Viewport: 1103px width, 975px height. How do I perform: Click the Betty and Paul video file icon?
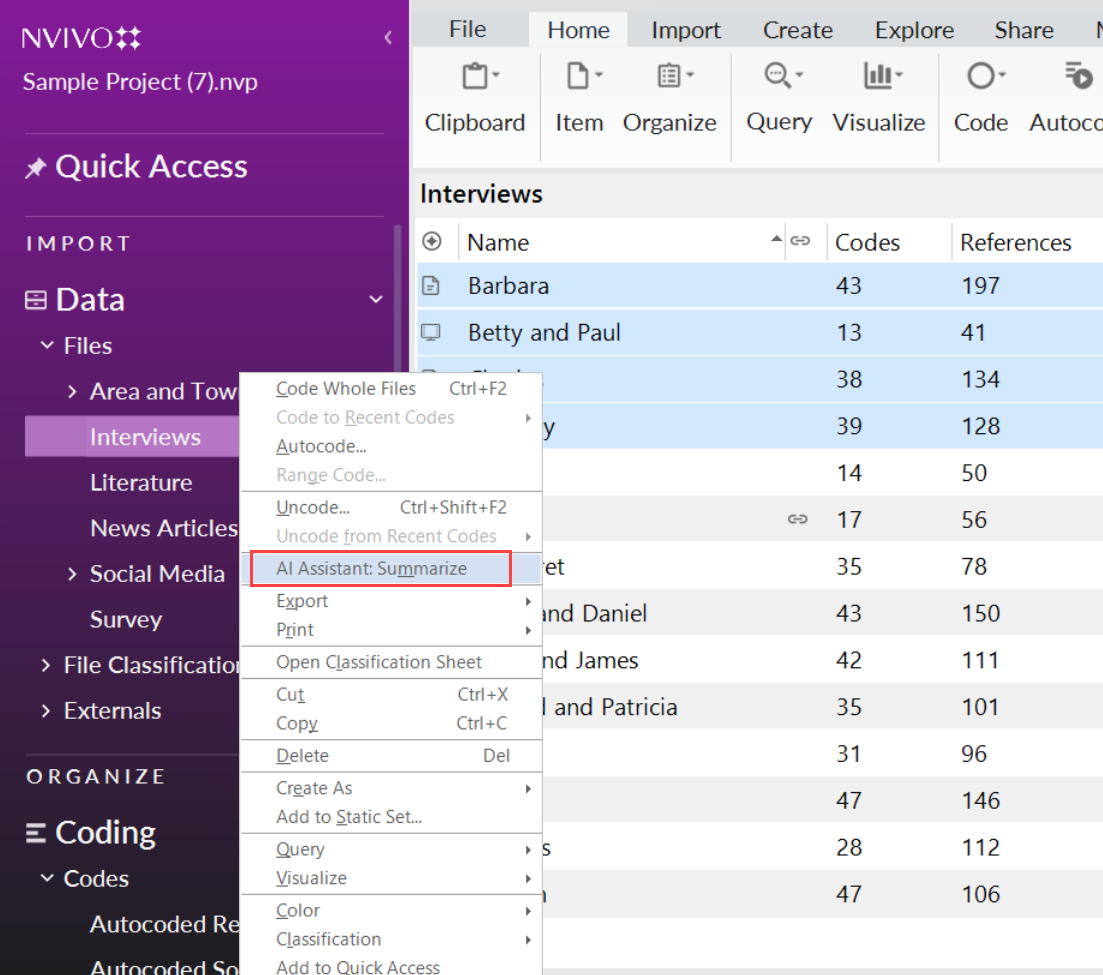click(x=431, y=333)
